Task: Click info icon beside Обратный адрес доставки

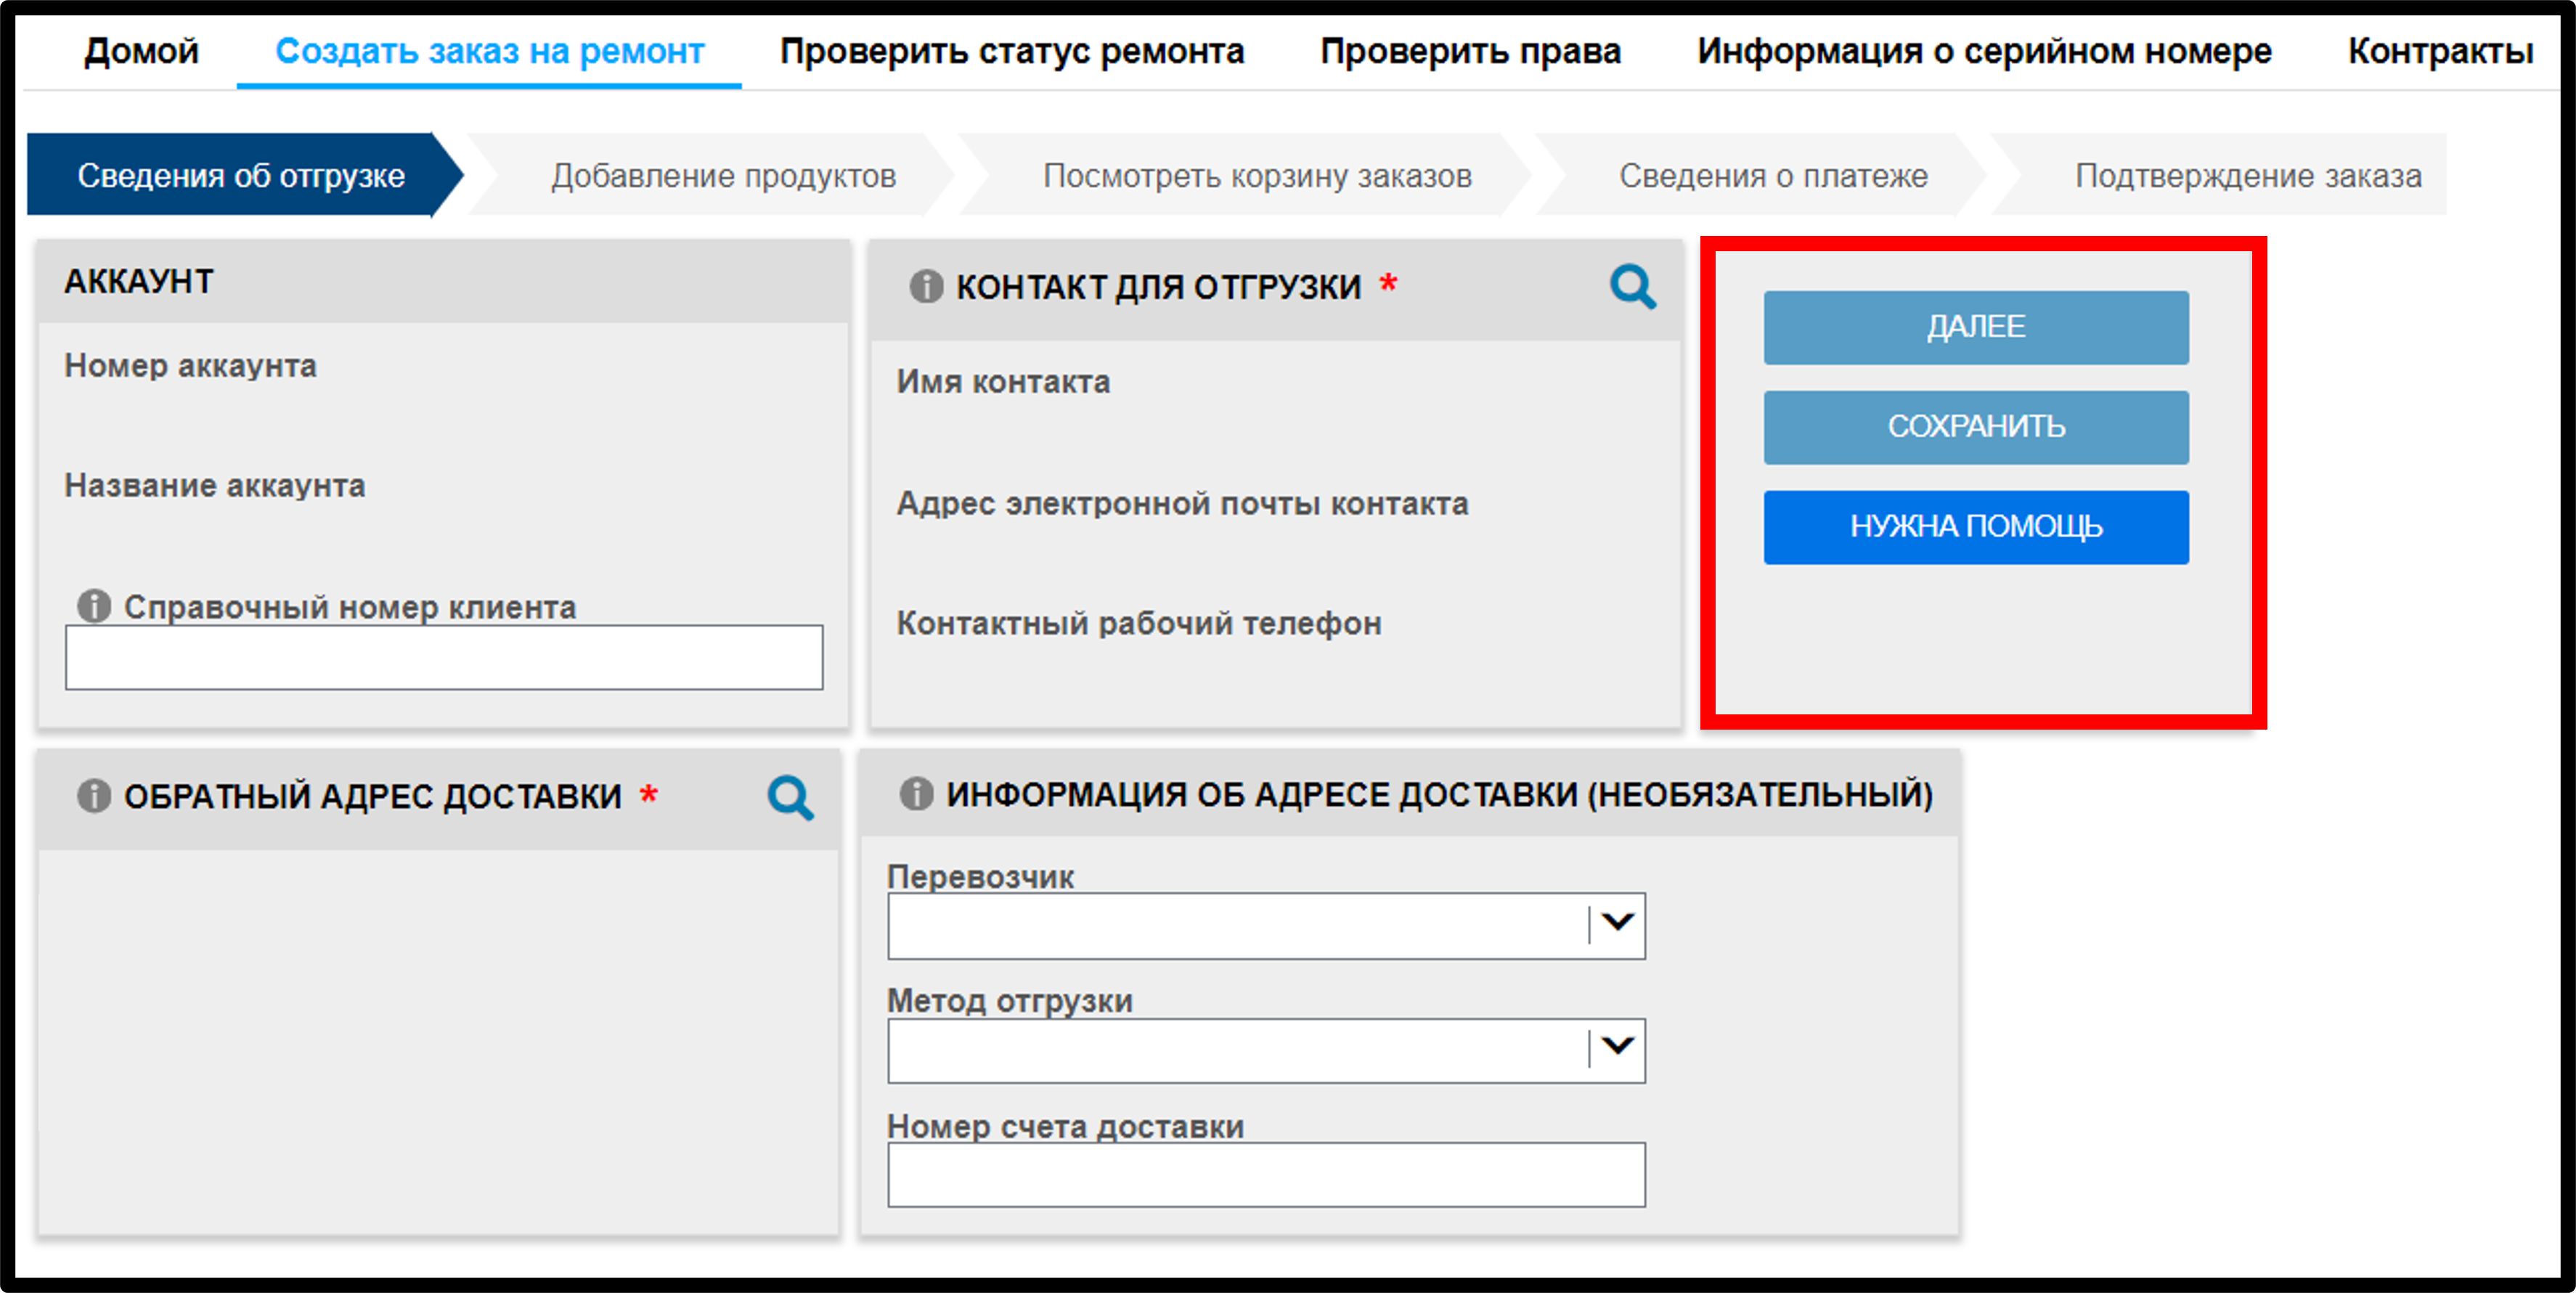Action: pos(94,796)
